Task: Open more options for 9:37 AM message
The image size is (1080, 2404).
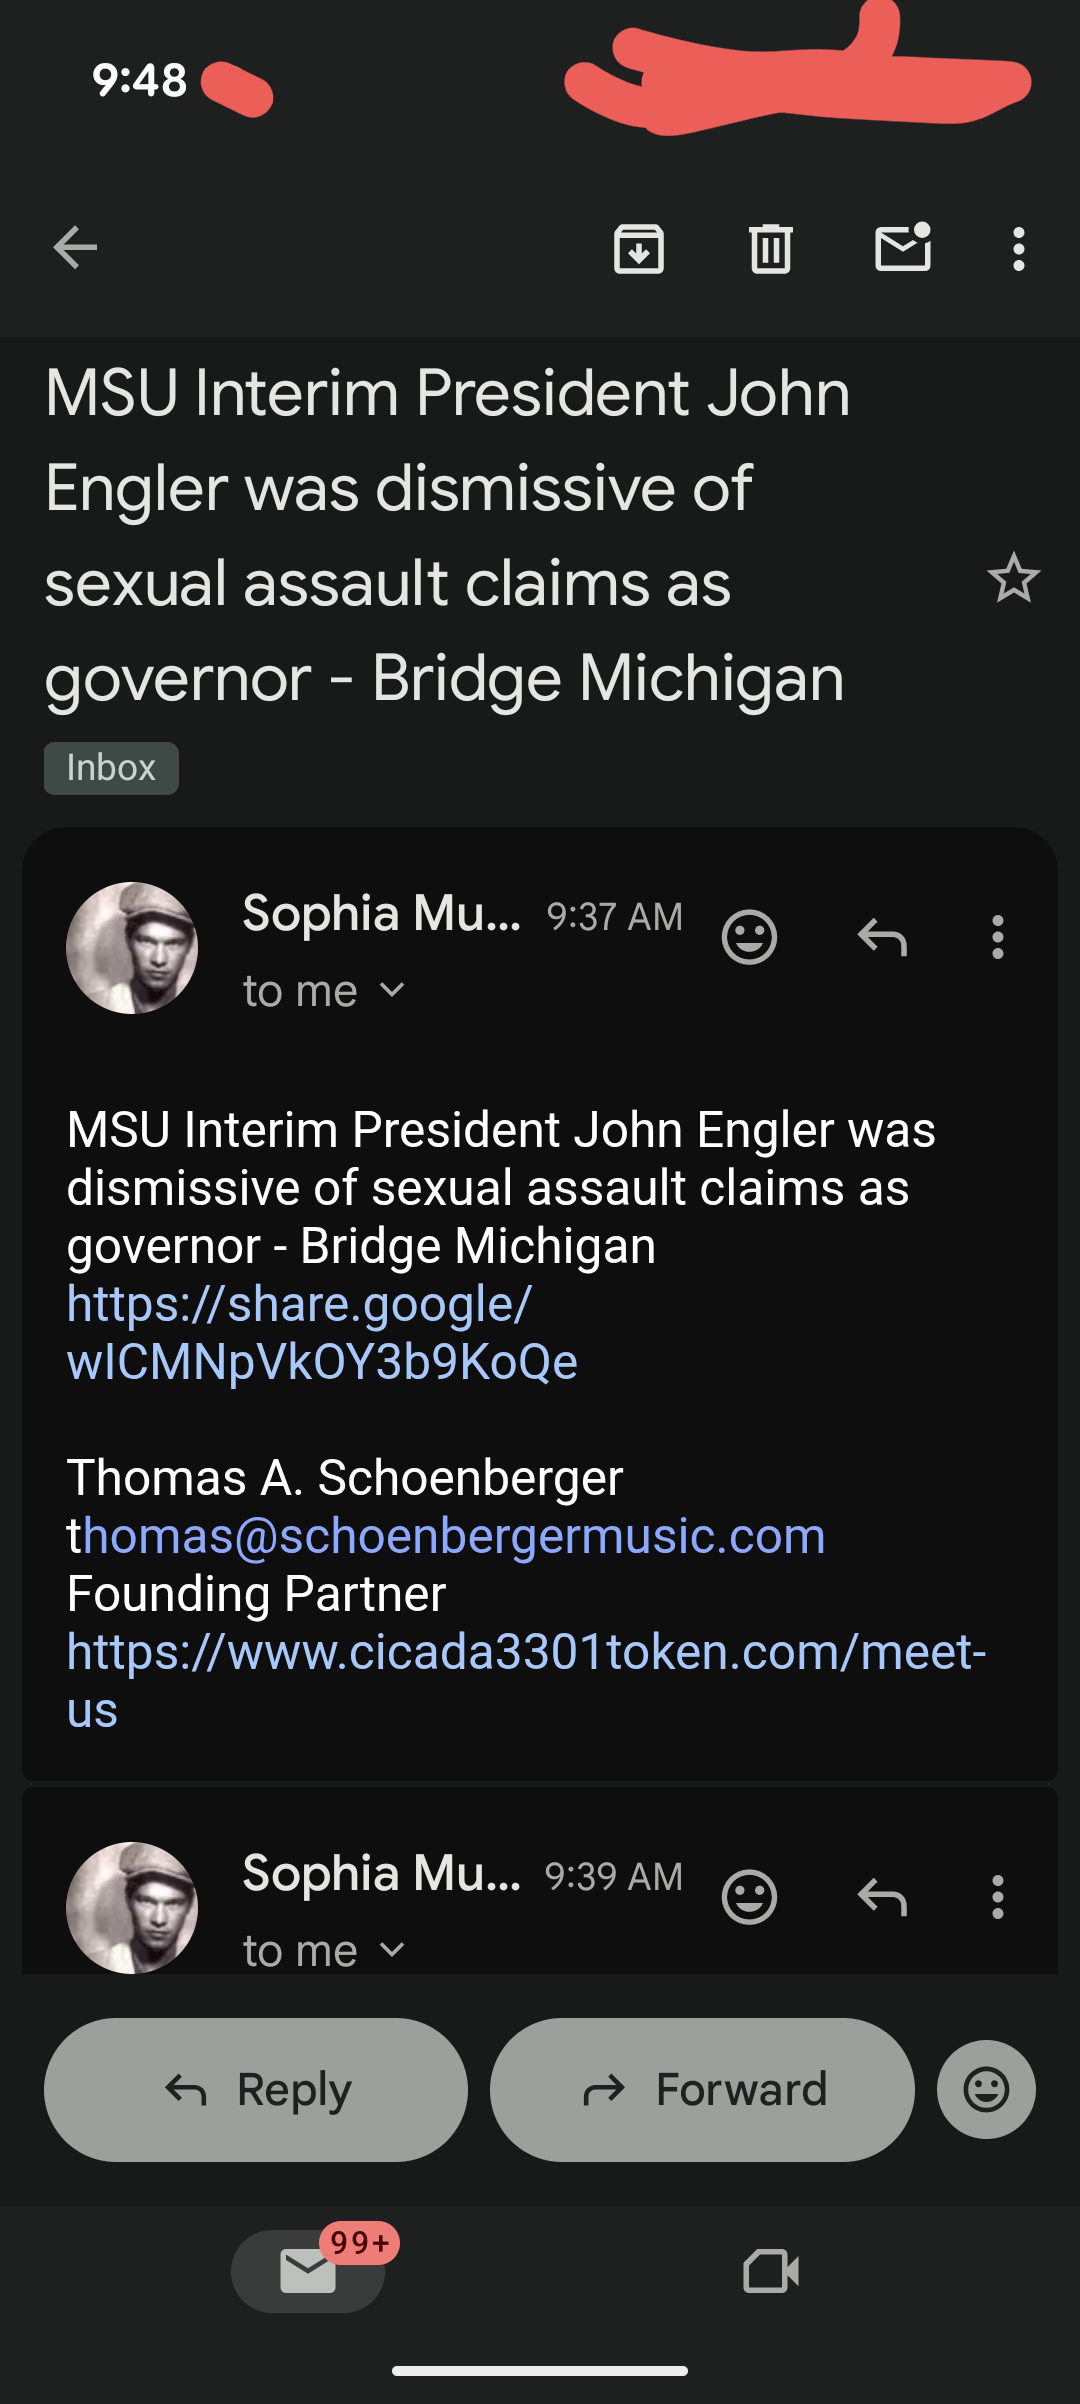Action: click(997, 937)
